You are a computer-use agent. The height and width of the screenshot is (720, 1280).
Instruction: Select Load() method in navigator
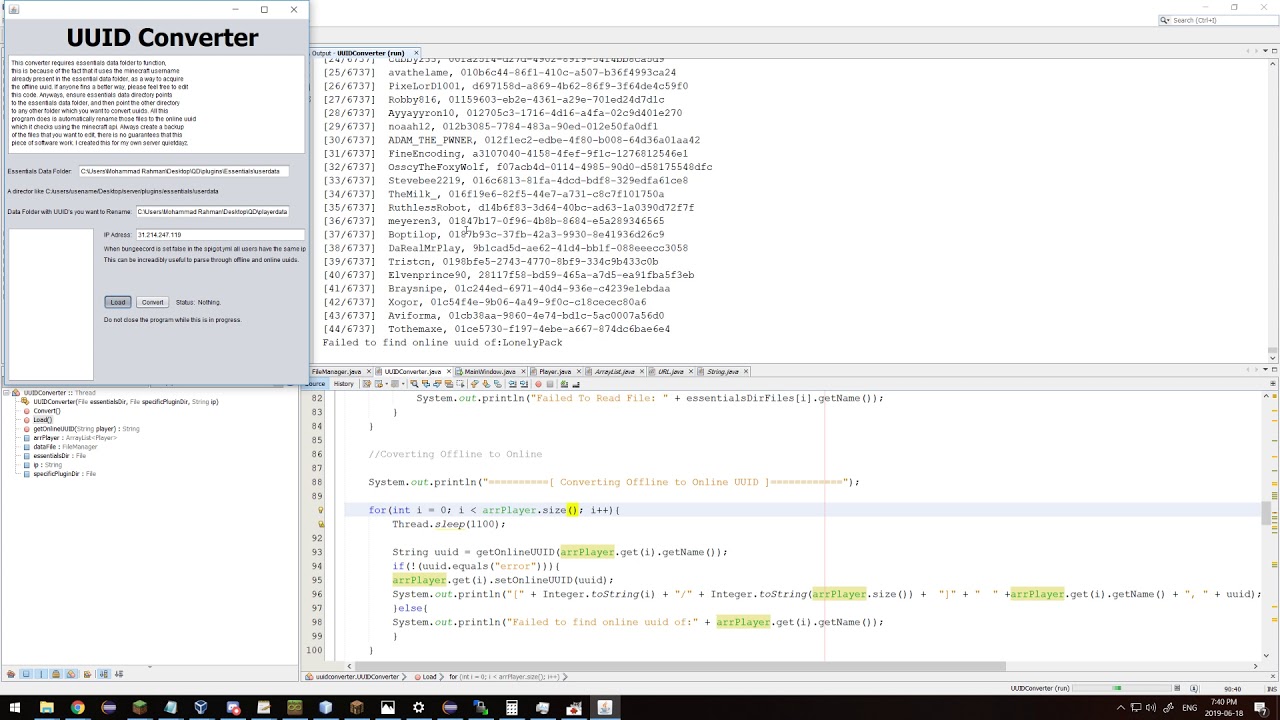(42, 420)
